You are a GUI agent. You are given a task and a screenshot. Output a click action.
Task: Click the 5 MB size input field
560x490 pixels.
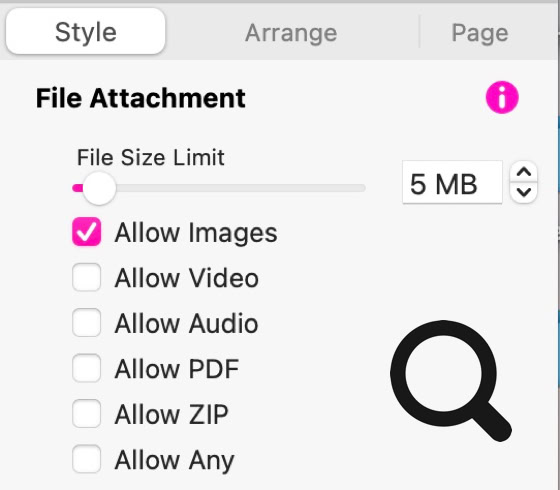tap(452, 182)
